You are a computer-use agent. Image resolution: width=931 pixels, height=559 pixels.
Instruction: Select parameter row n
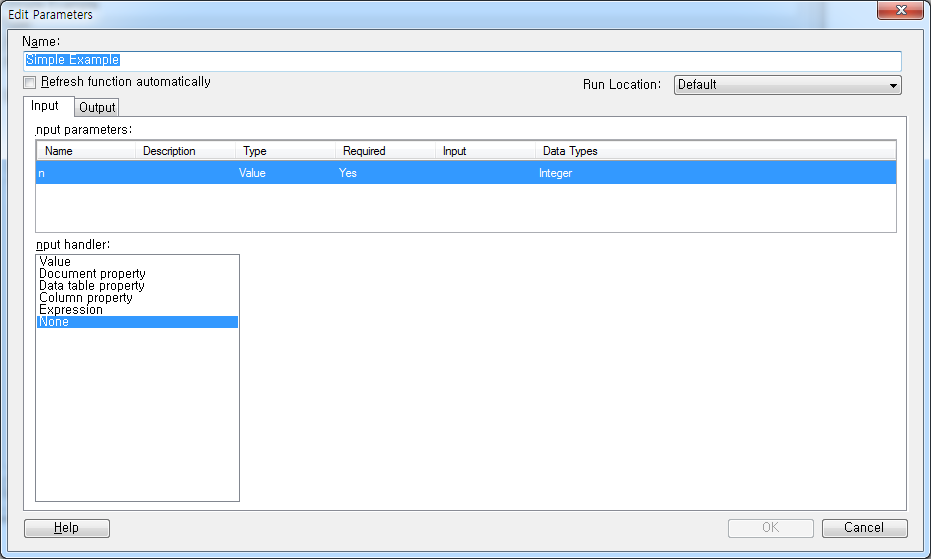pos(466,173)
